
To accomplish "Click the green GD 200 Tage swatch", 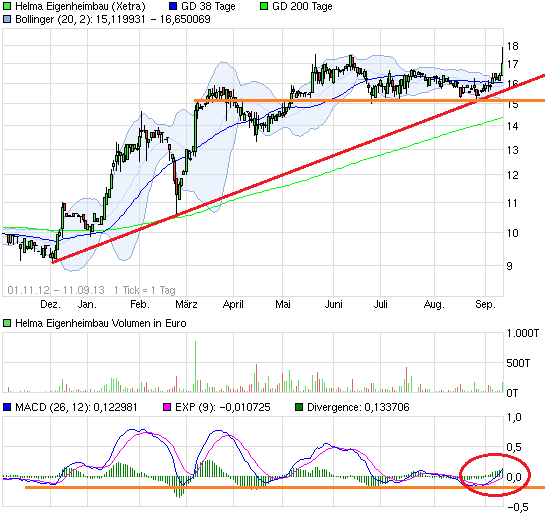I will click(x=264, y=6).
